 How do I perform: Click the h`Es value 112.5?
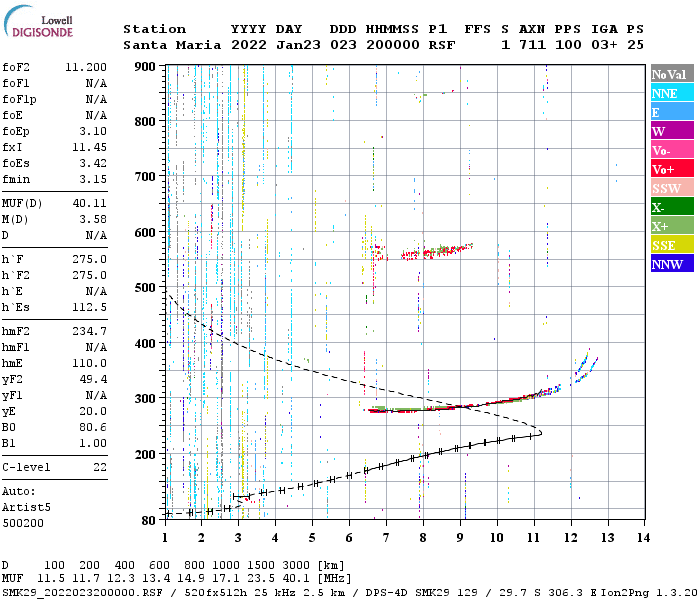[x=89, y=308]
